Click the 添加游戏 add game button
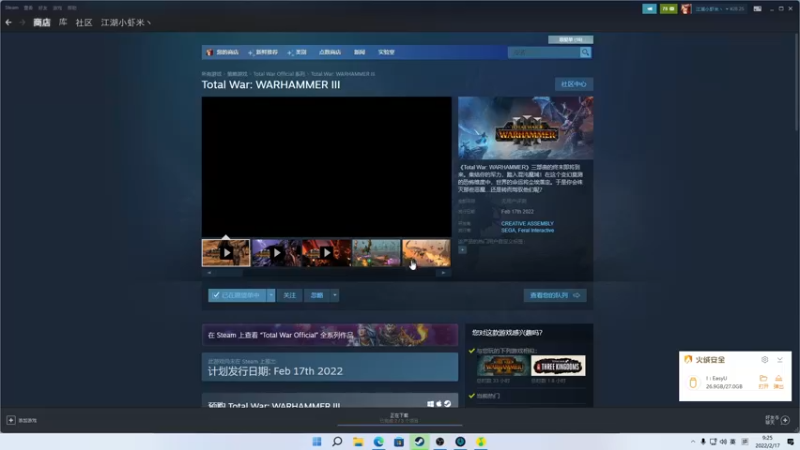This screenshot has height=450, width=800. coord(22,420)
